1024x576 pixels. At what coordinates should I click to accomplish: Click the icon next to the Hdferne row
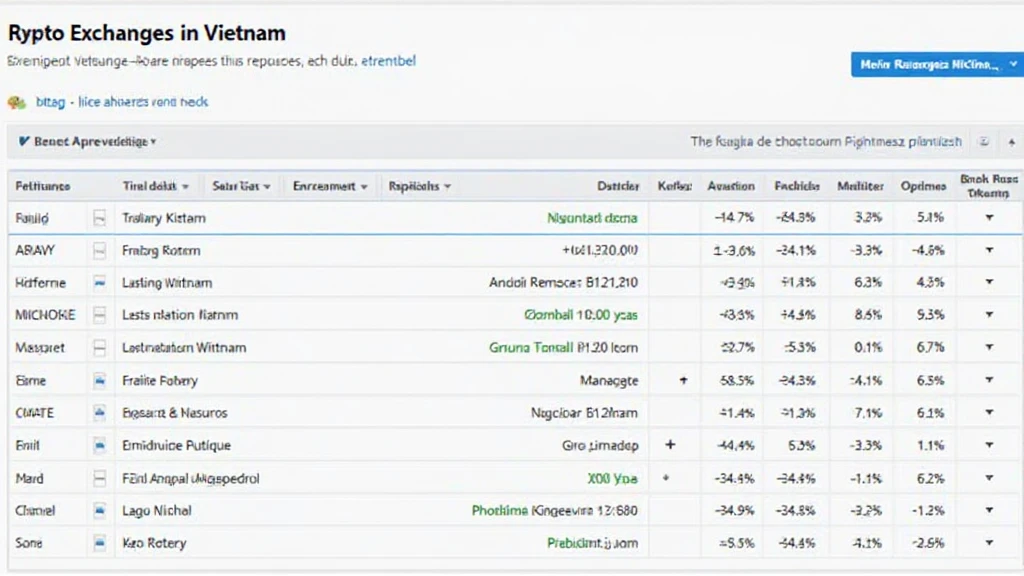[99, 283]
